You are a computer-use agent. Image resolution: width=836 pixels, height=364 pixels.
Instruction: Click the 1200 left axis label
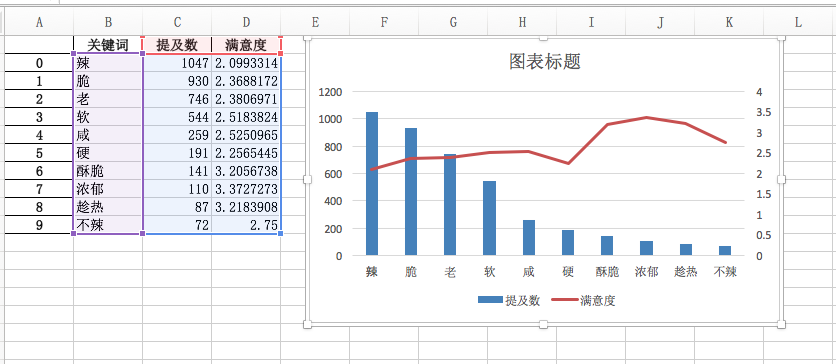331,92
